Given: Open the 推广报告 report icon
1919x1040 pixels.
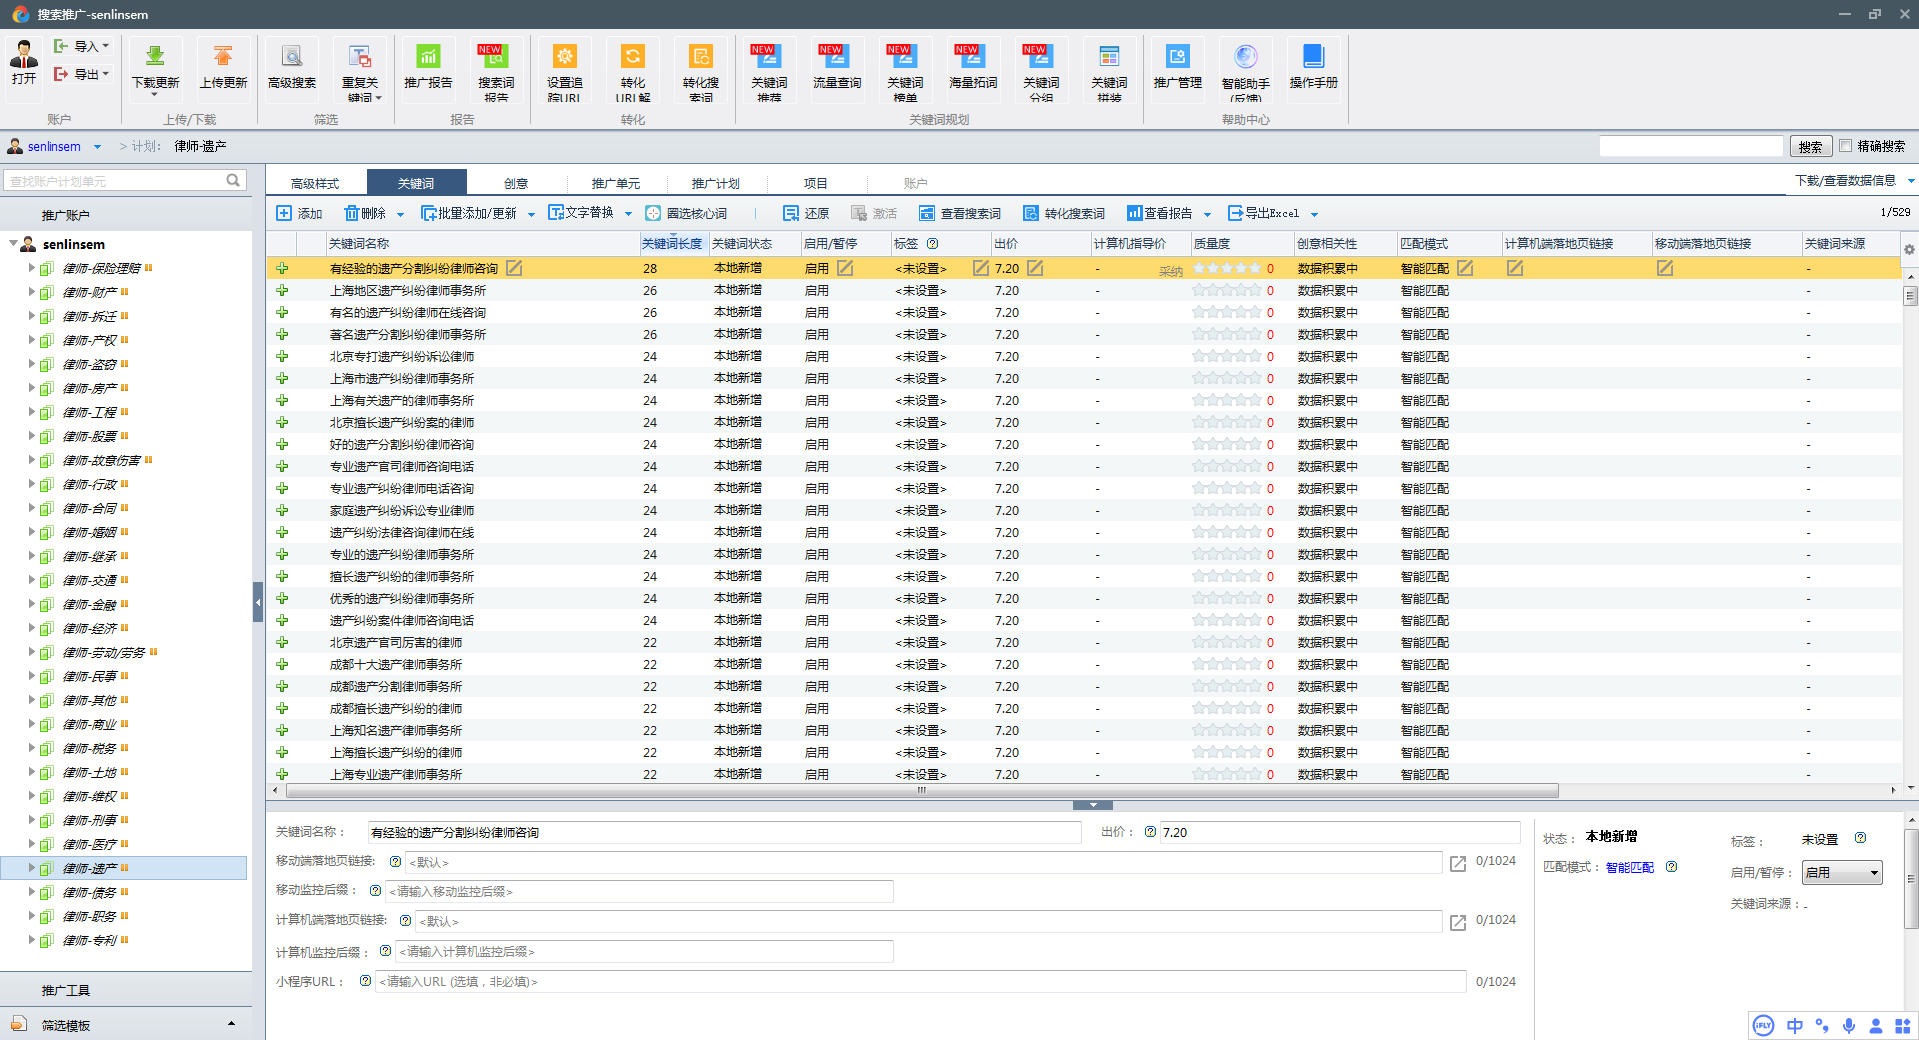Looking at the screenshot, I should (x=428, y=57).
